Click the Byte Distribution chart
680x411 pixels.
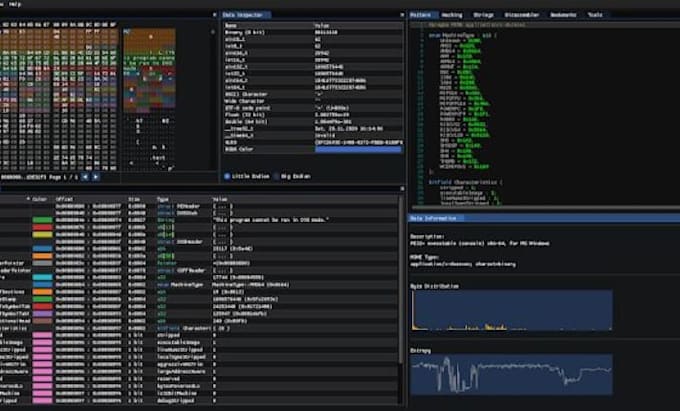pyautogui.click(x=512, y=310)
